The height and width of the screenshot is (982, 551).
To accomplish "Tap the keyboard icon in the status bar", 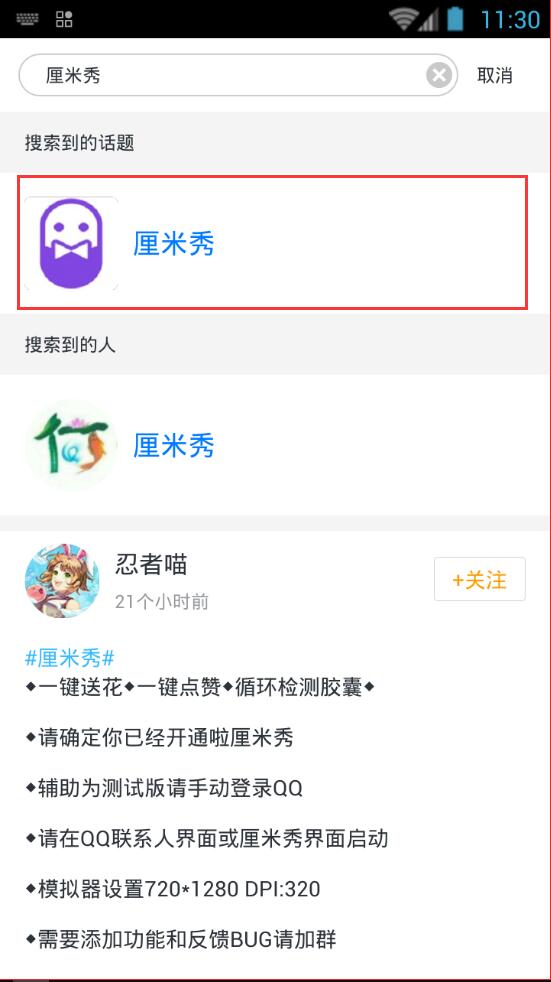I will click(28, 19).
